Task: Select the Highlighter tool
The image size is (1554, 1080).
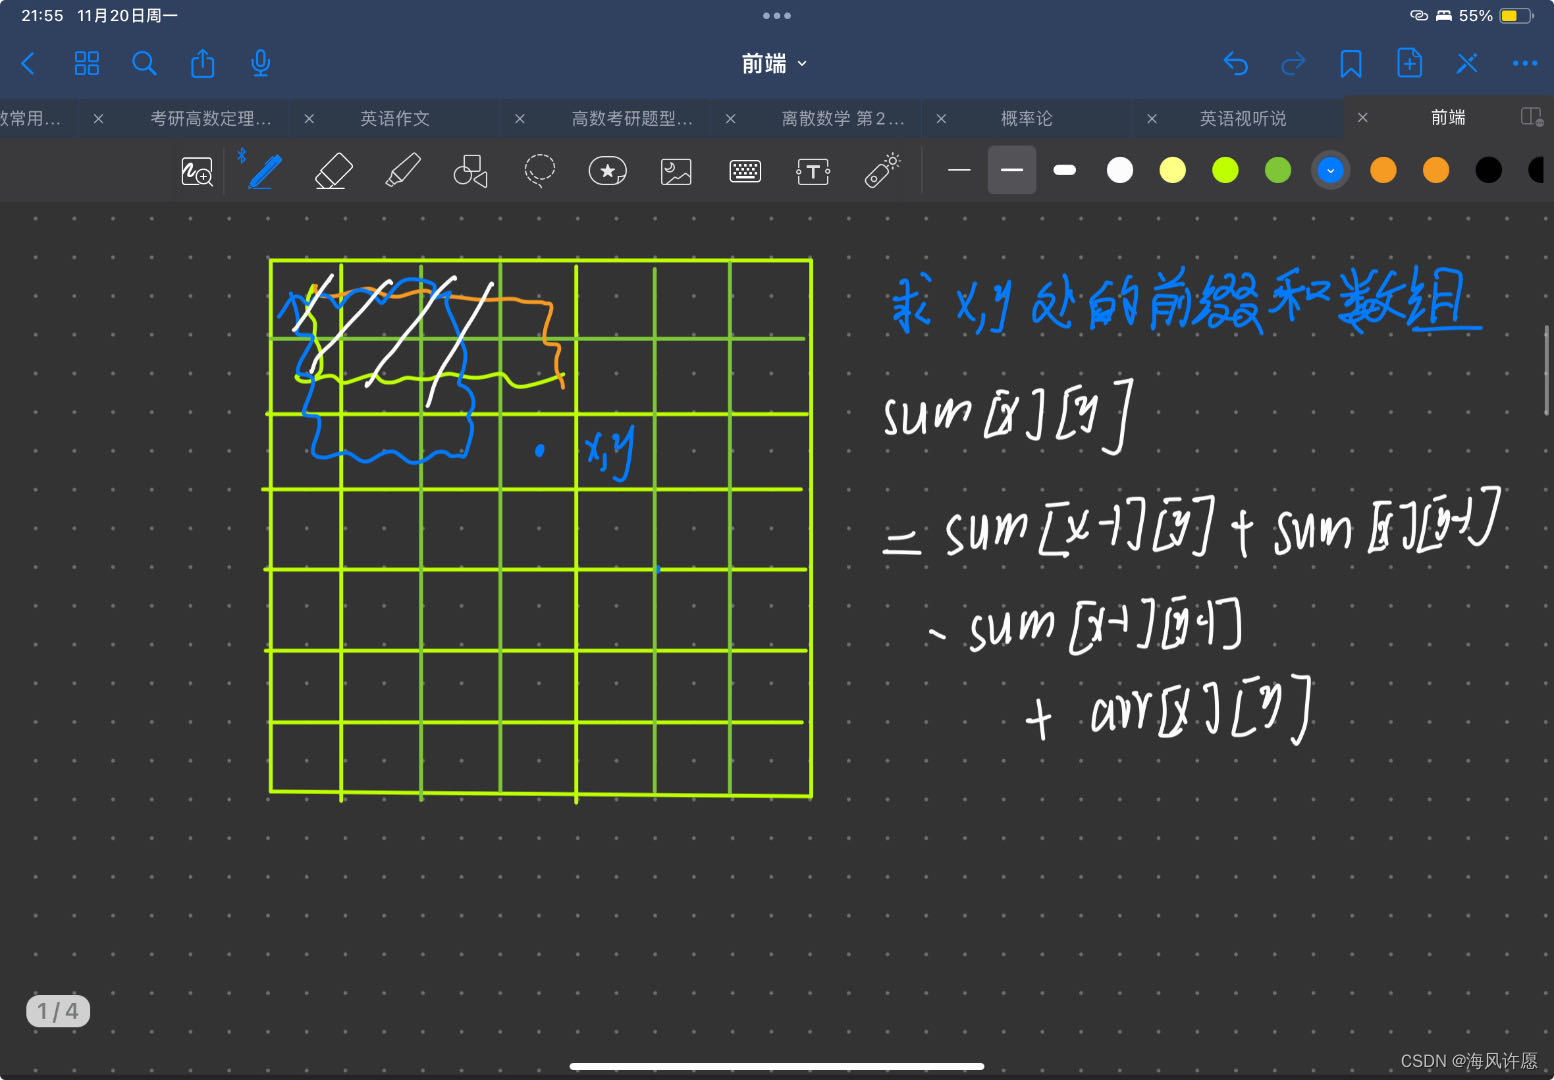Action: pyautogui.click(x=403, y=171)
